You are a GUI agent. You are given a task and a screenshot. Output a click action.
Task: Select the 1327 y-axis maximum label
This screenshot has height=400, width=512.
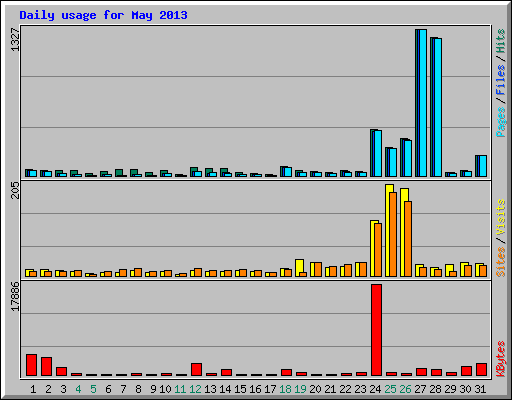pyautogui.click(x=15, y=40)
